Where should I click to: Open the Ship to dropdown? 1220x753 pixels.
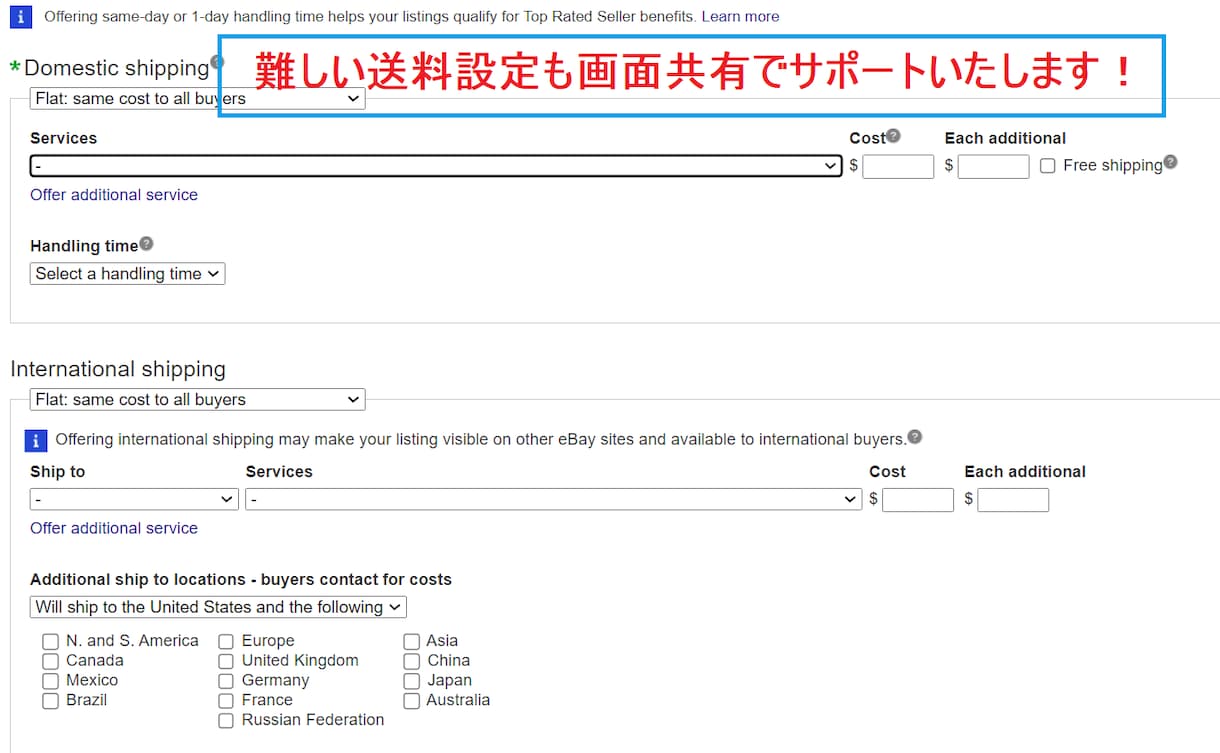tap(134, 499)
